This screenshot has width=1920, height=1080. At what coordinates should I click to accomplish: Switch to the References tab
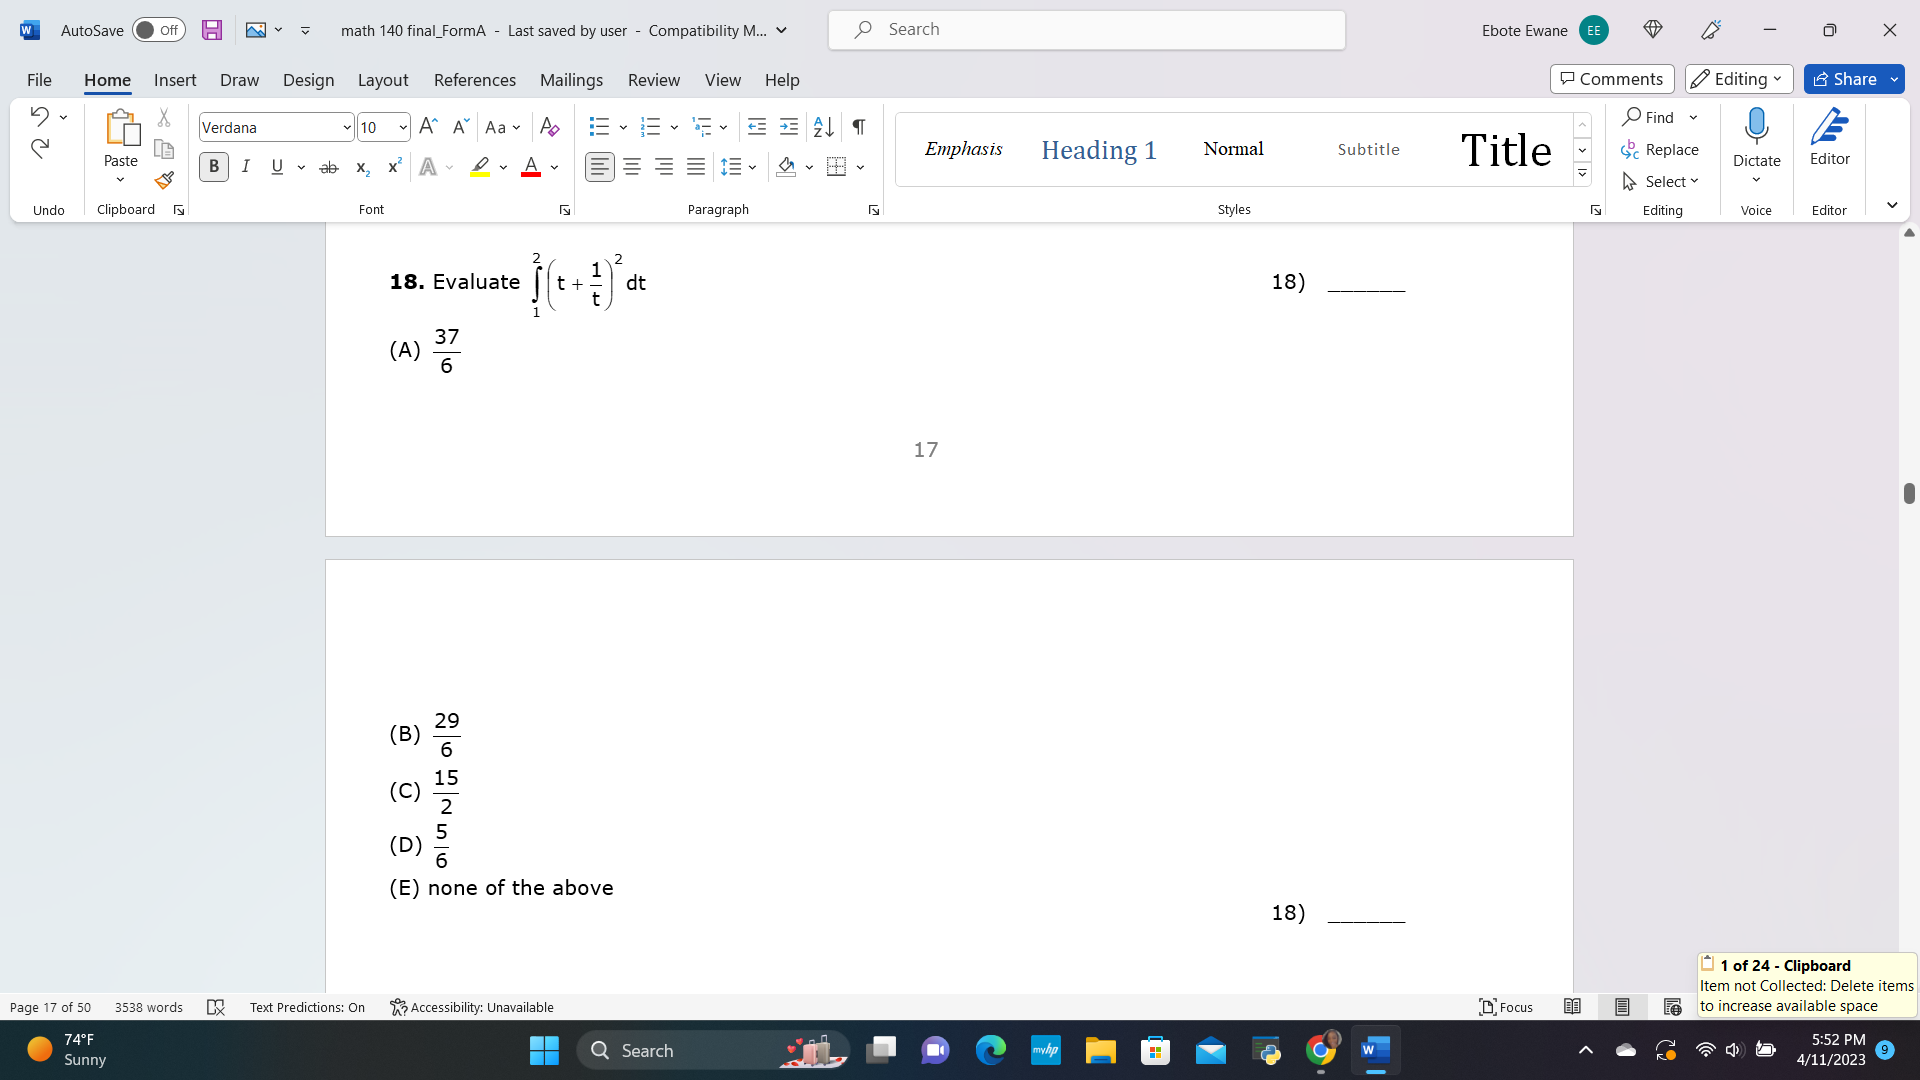474,80
